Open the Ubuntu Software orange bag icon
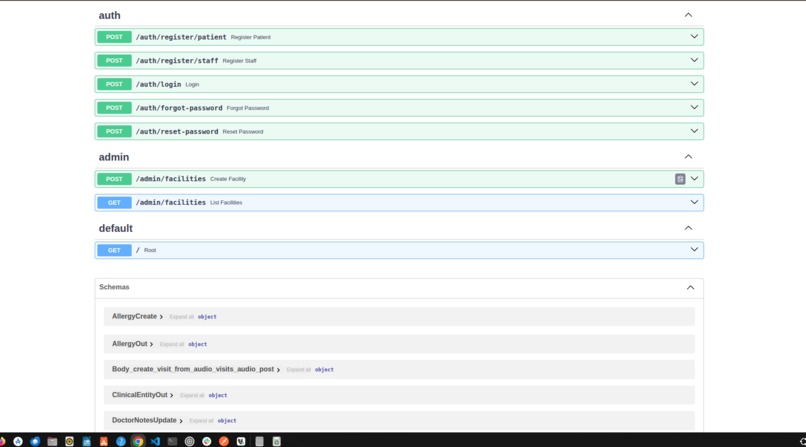Viewport: 806px width, 447px height. pyautogui.click(x=103, y=441)
